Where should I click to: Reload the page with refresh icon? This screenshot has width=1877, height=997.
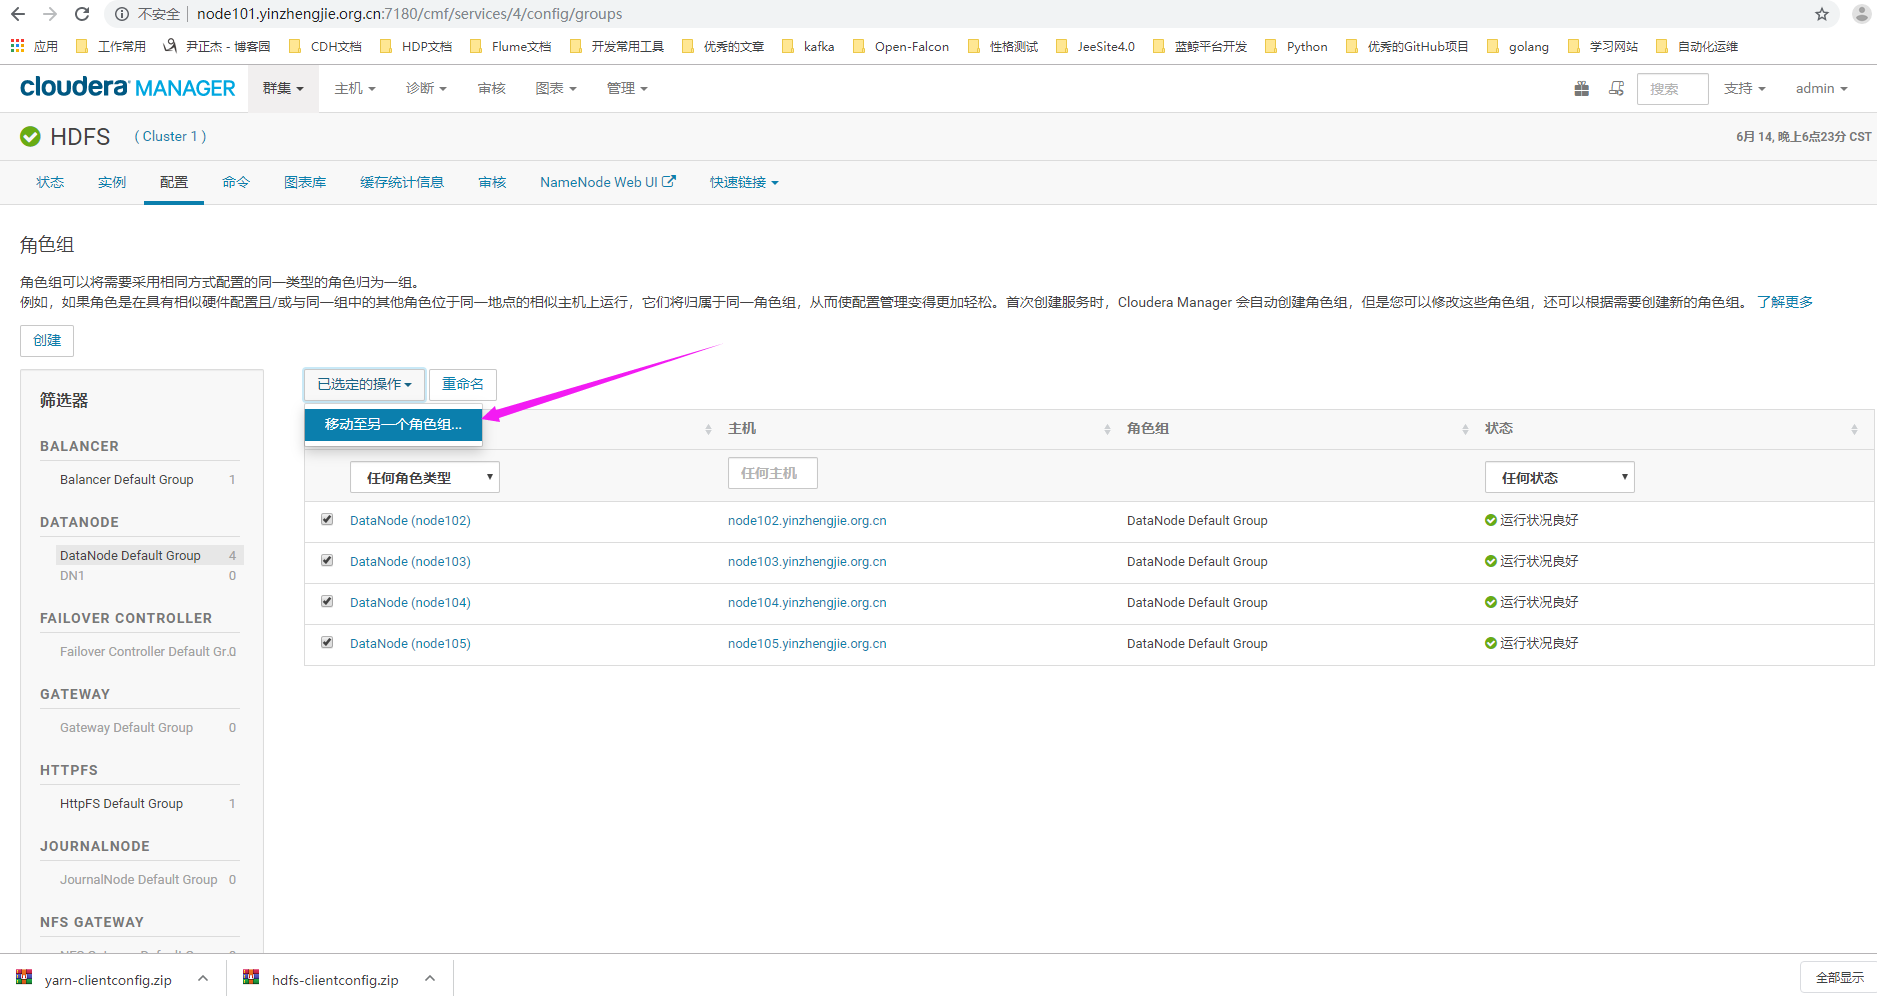pyautogui.click(x=82, y=14)
